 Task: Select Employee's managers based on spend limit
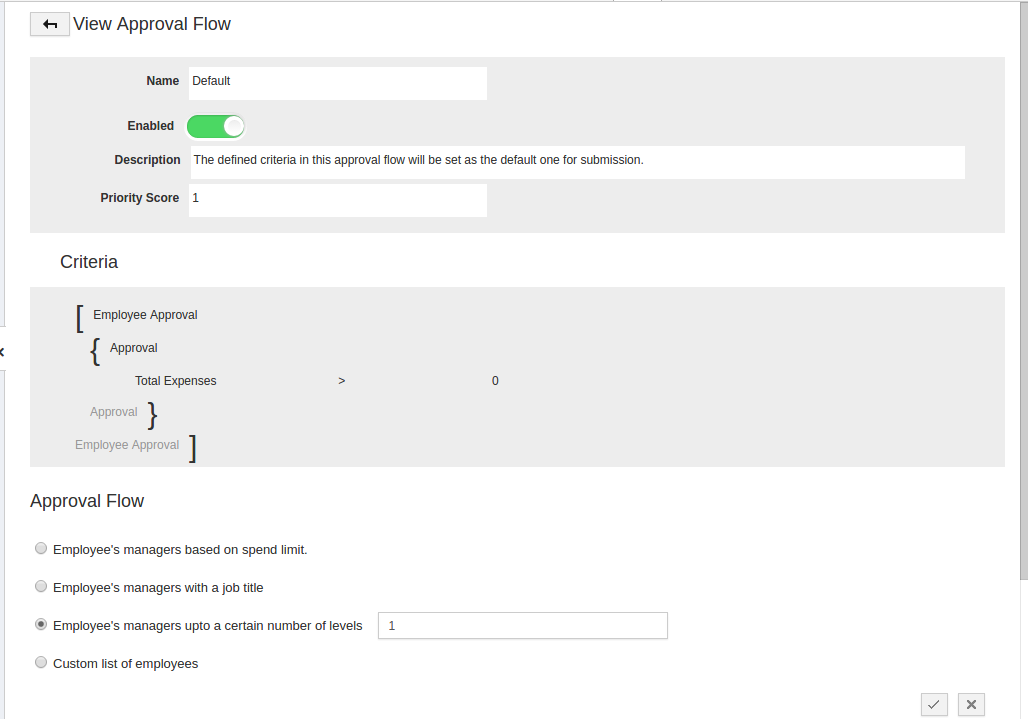pos(41,548)
